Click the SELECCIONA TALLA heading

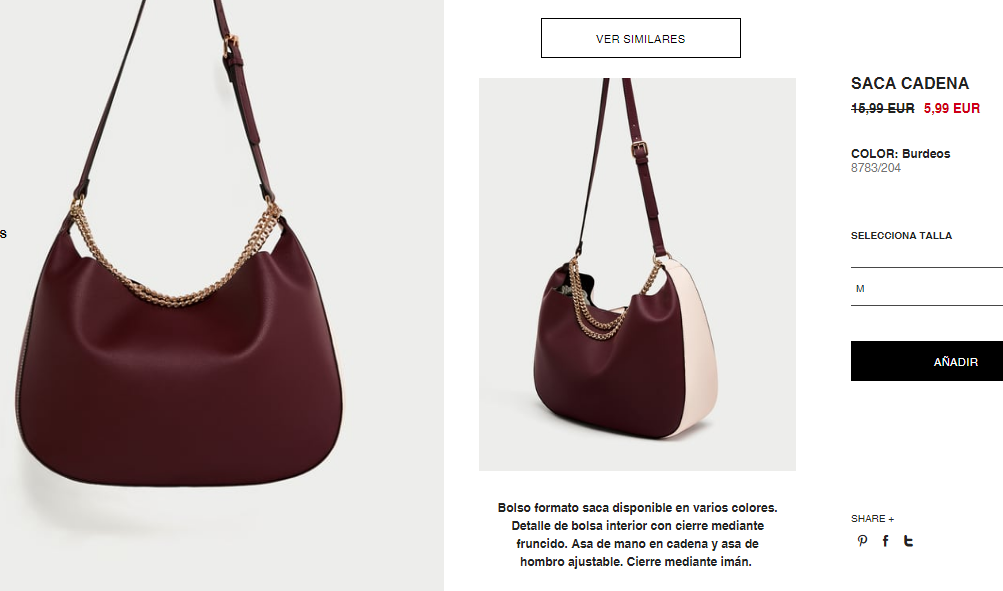(901, 235)
